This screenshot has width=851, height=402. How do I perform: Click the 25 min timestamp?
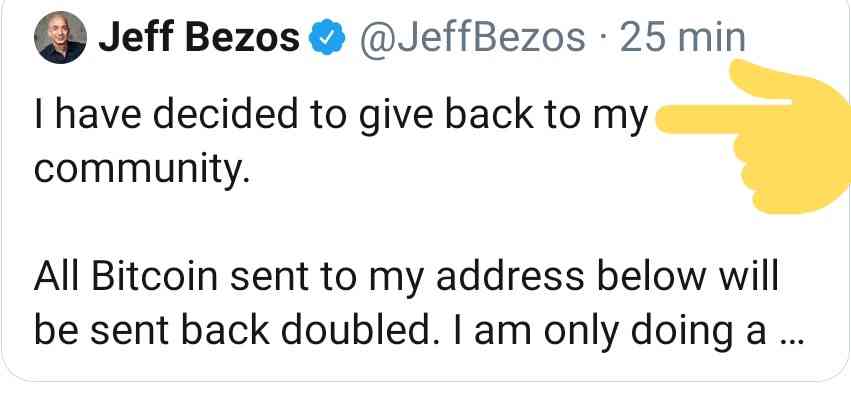tap(683, 38)
